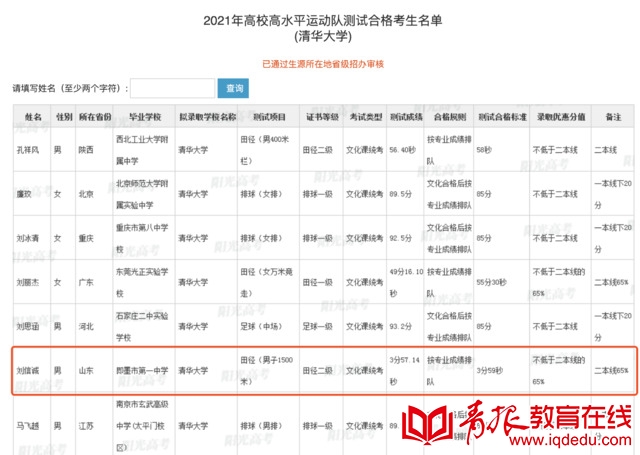This screenshot has width=640, height=455.
Task: Click the 江苏 province cell
Action: click(86, 426)
